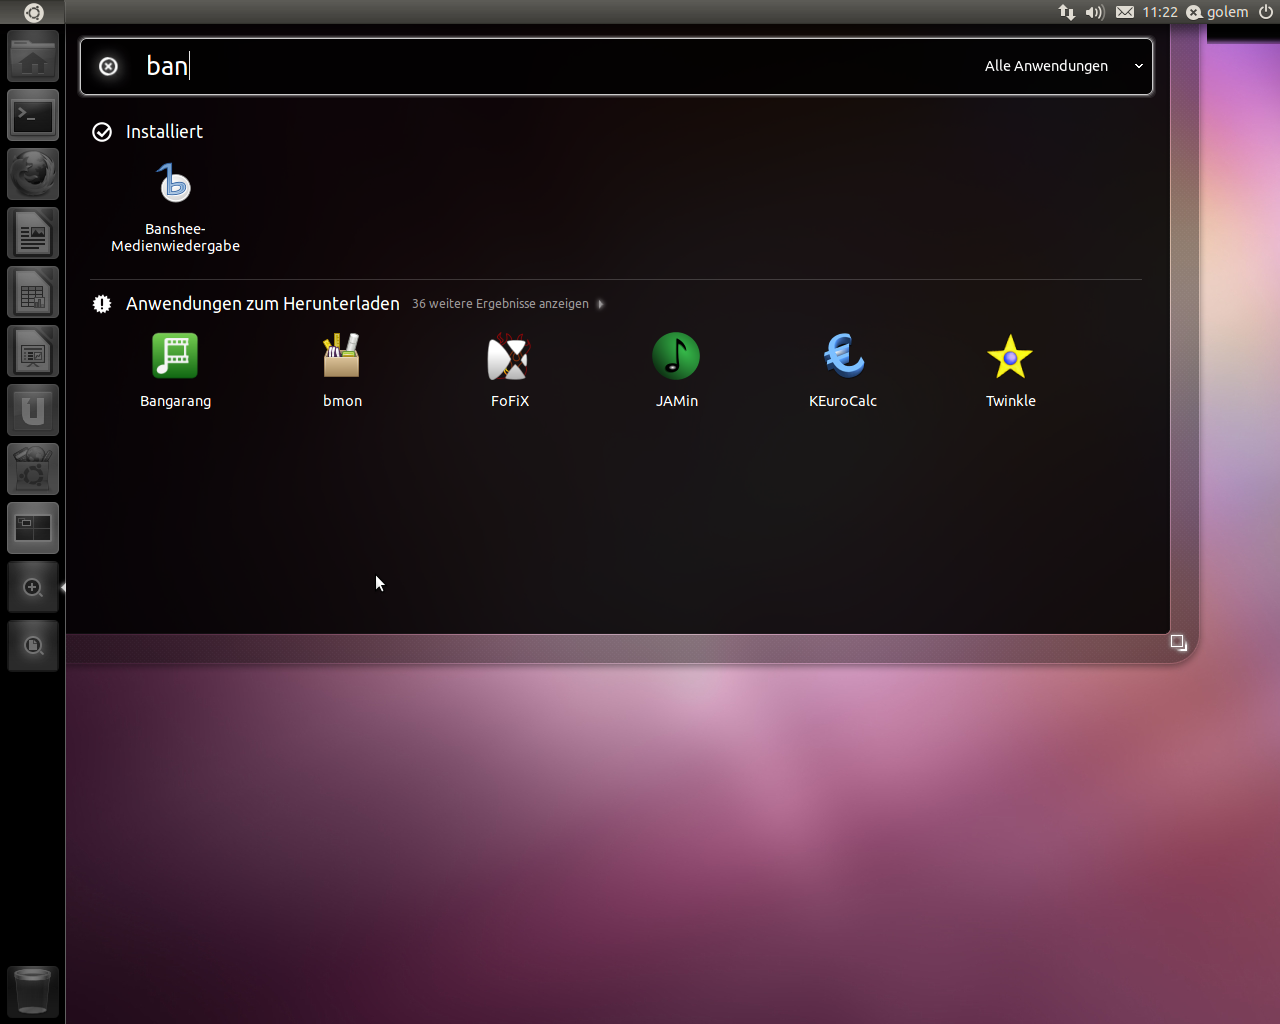Select the Bangarang application icon
Viewport: 1280px width, 1024px height.
point(175,357)
